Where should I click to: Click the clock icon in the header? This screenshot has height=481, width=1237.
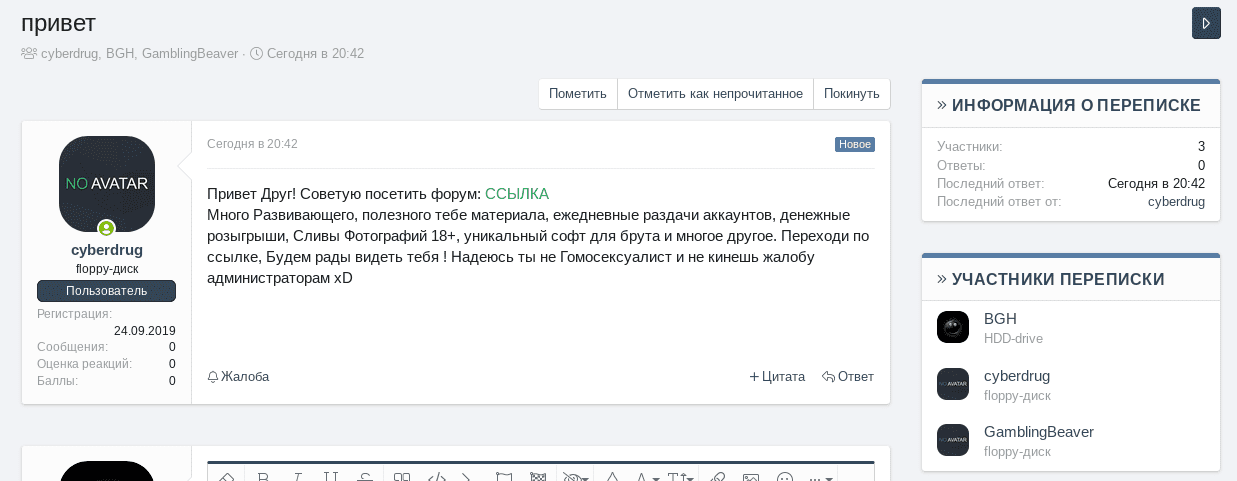click(256, 53)
